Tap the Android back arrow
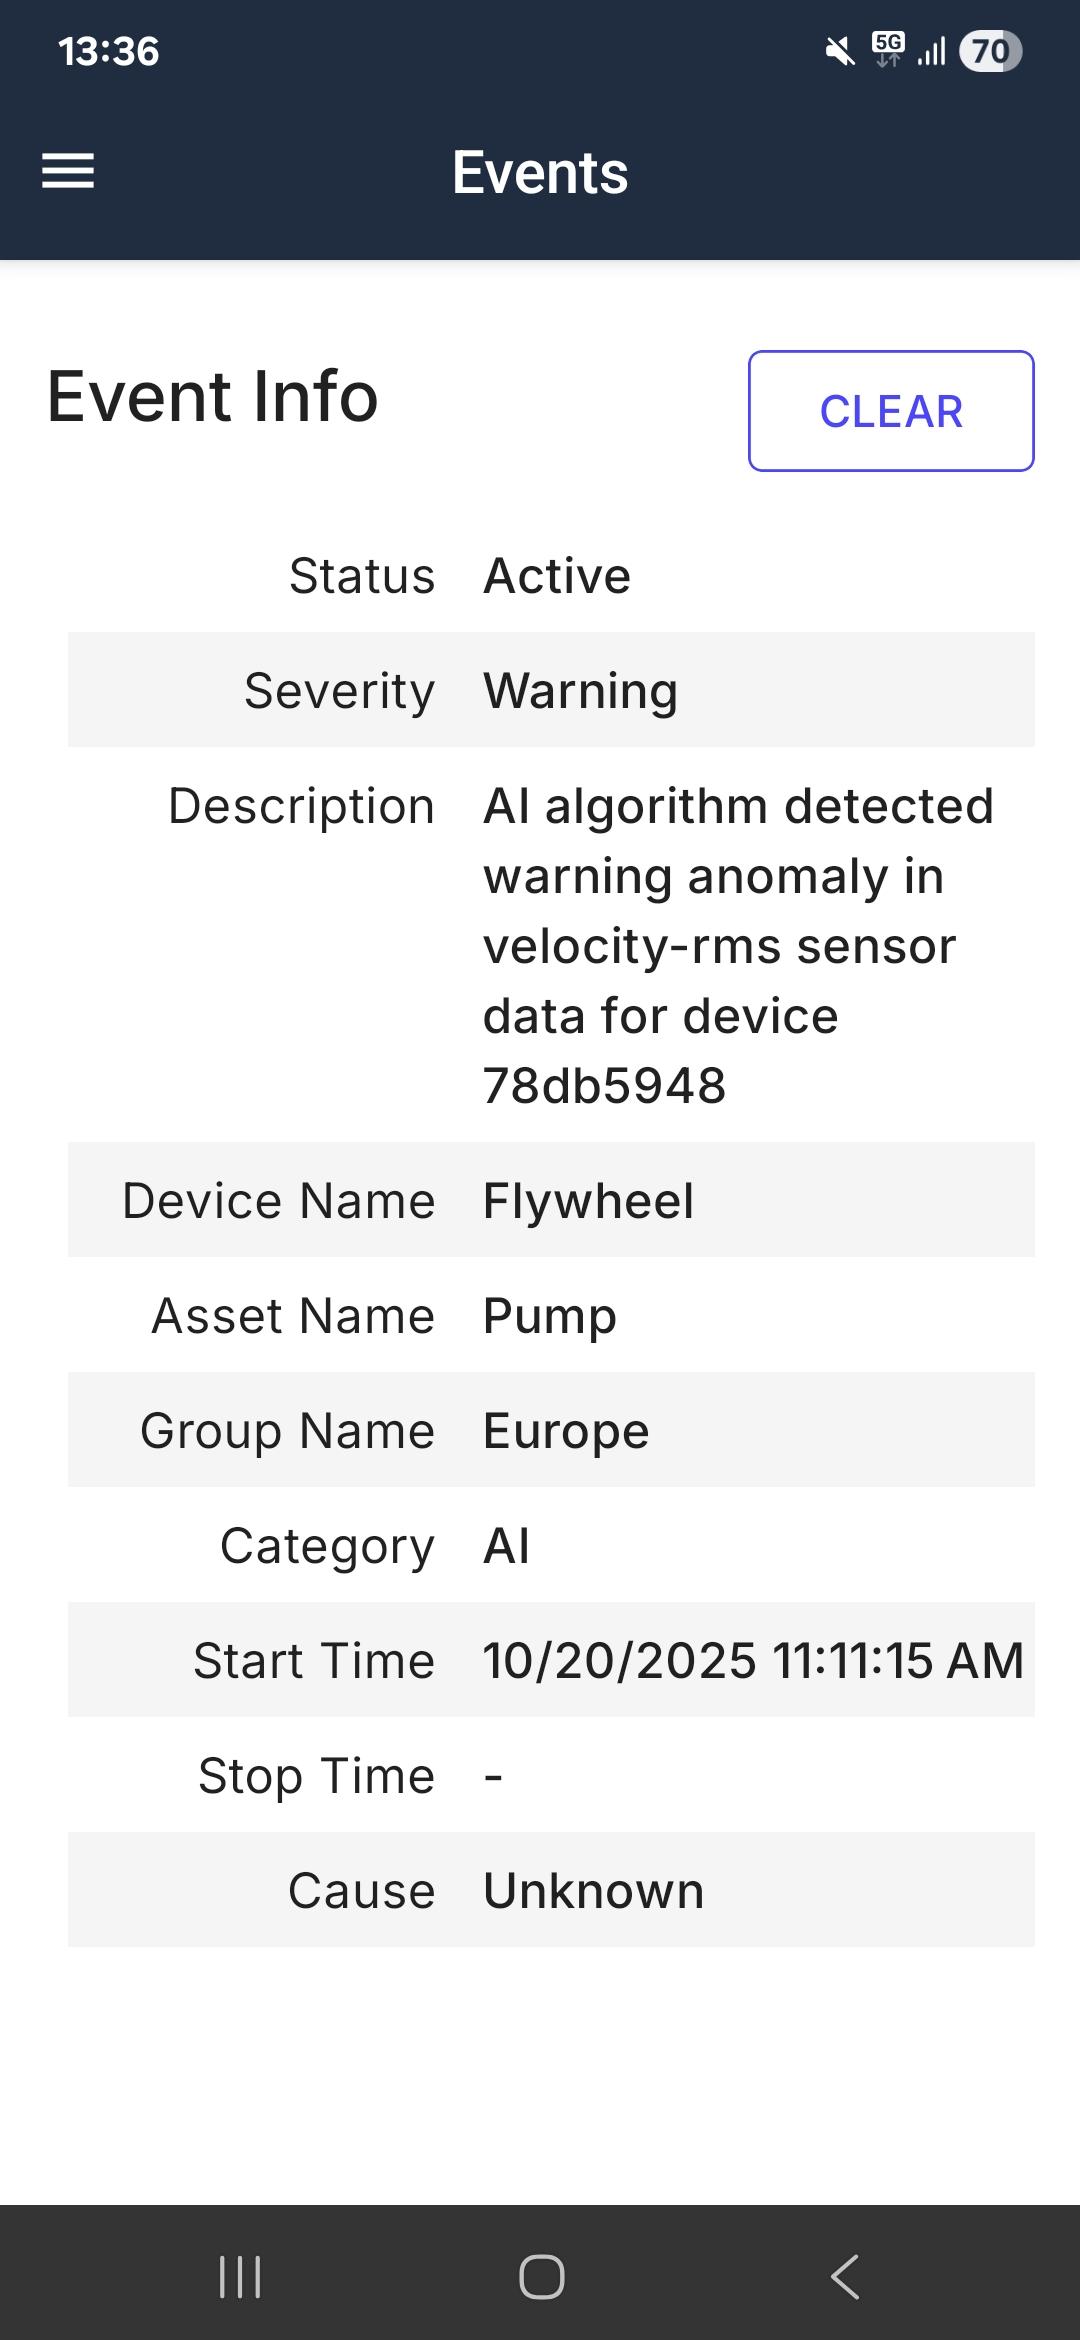Viewport: 1080px width, 2340px height. coord(845,2277)
